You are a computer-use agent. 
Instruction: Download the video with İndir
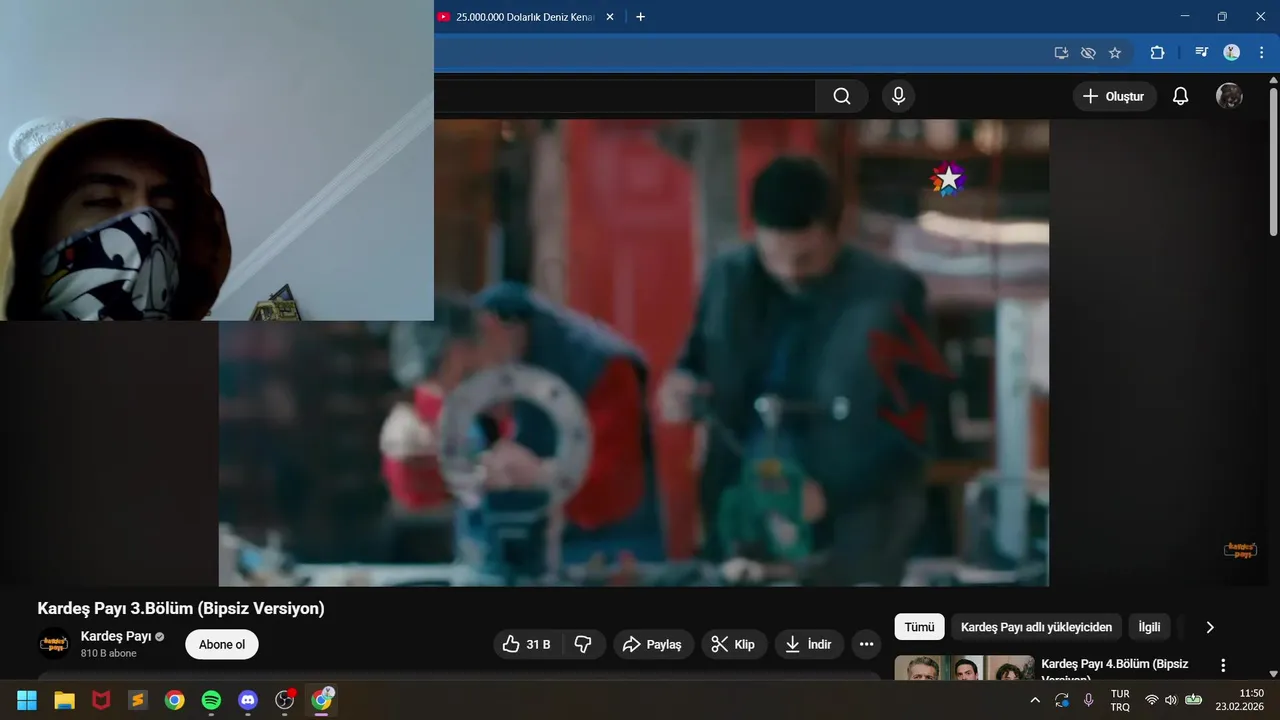809,644
